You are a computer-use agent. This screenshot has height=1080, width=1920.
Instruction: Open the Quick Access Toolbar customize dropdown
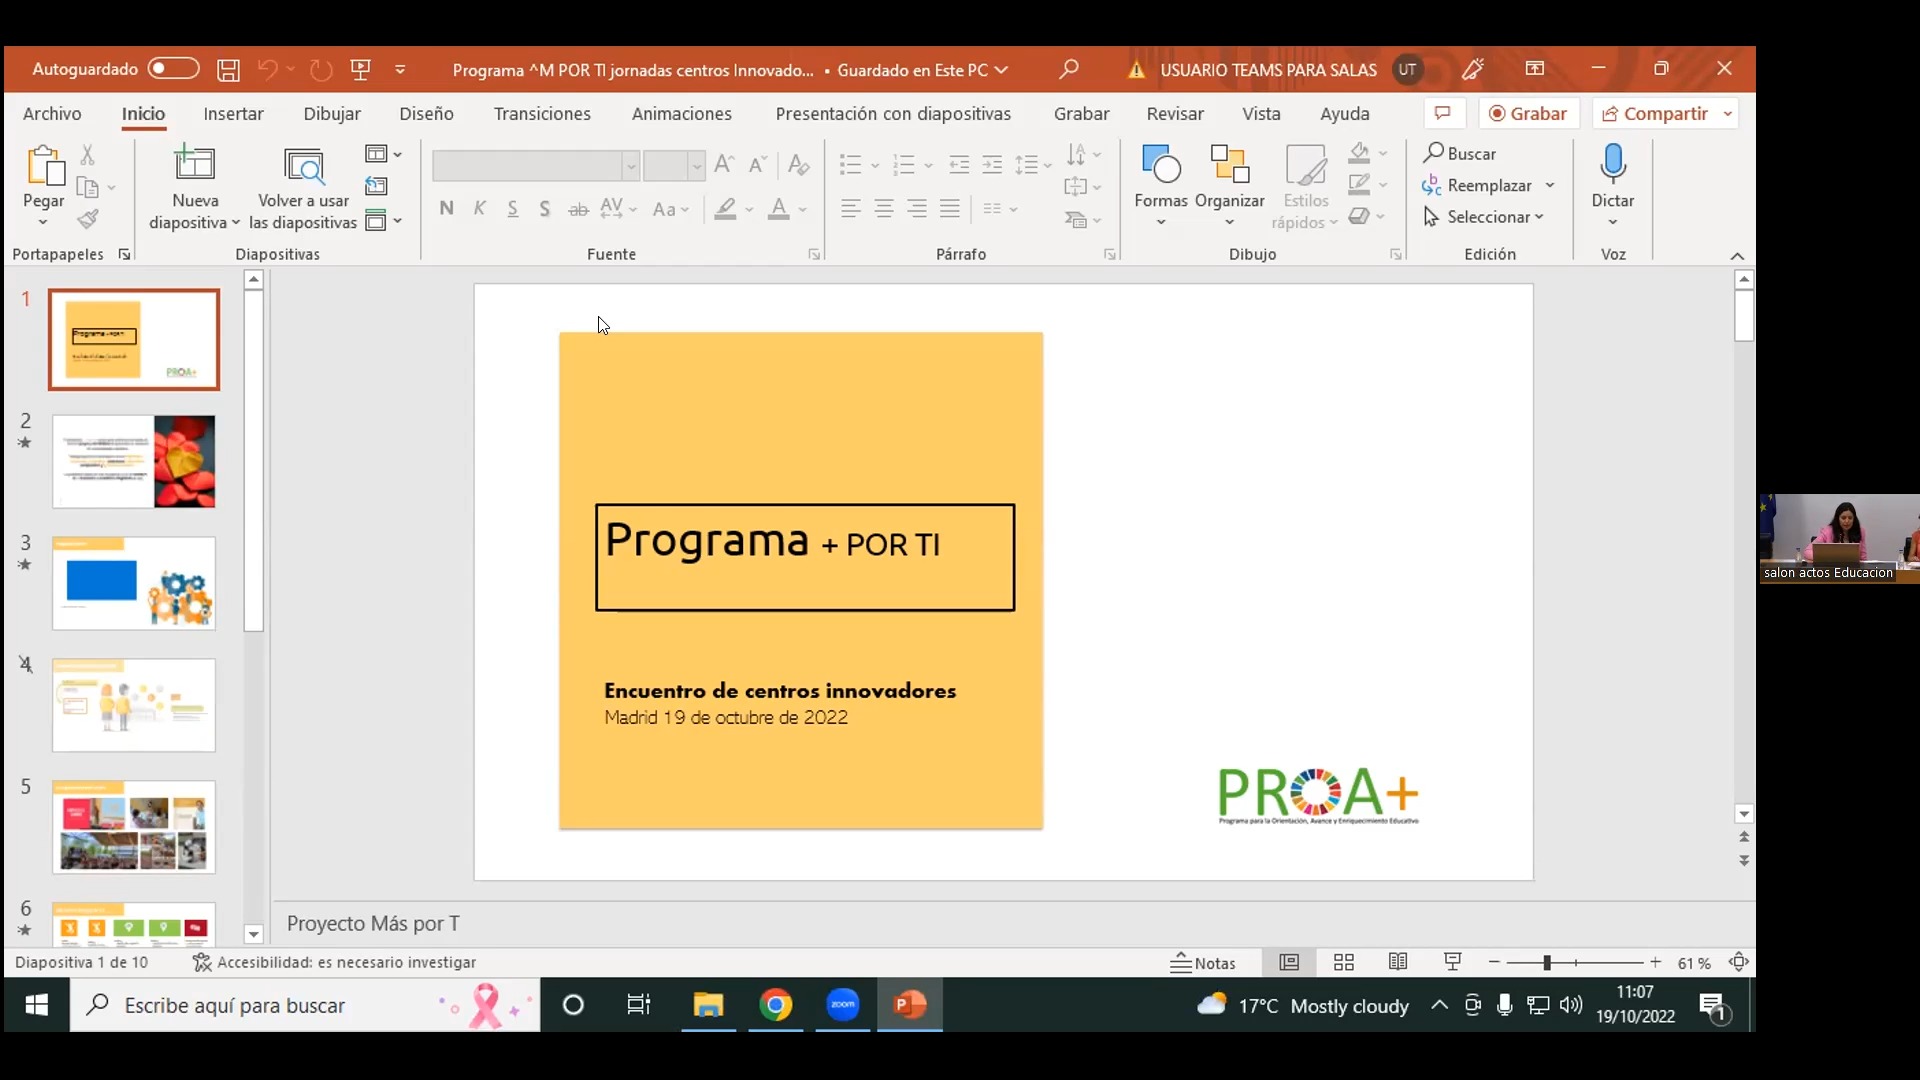coord(400,70)
